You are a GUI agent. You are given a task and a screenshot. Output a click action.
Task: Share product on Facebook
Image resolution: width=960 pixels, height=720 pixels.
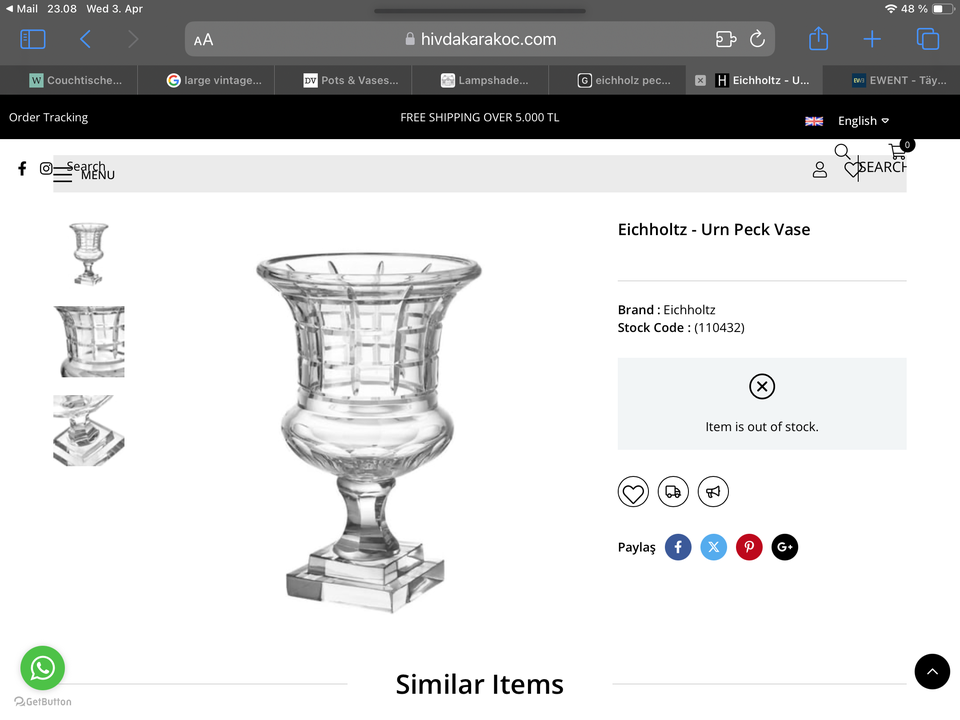[x=678, y=547]
